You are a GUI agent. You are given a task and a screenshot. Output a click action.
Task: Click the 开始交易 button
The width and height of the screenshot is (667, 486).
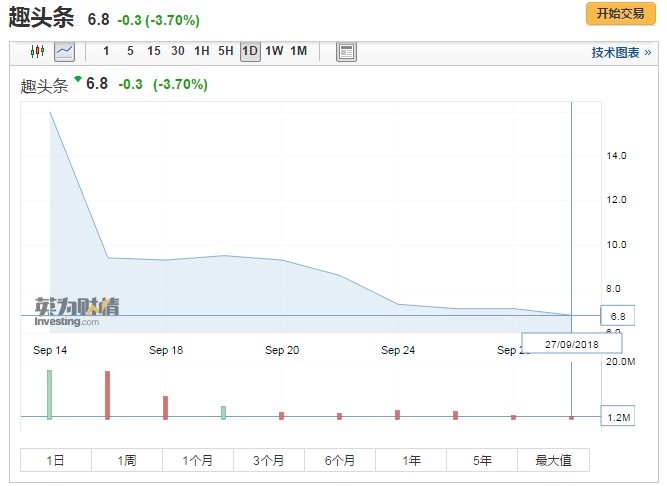coord(621,14)
